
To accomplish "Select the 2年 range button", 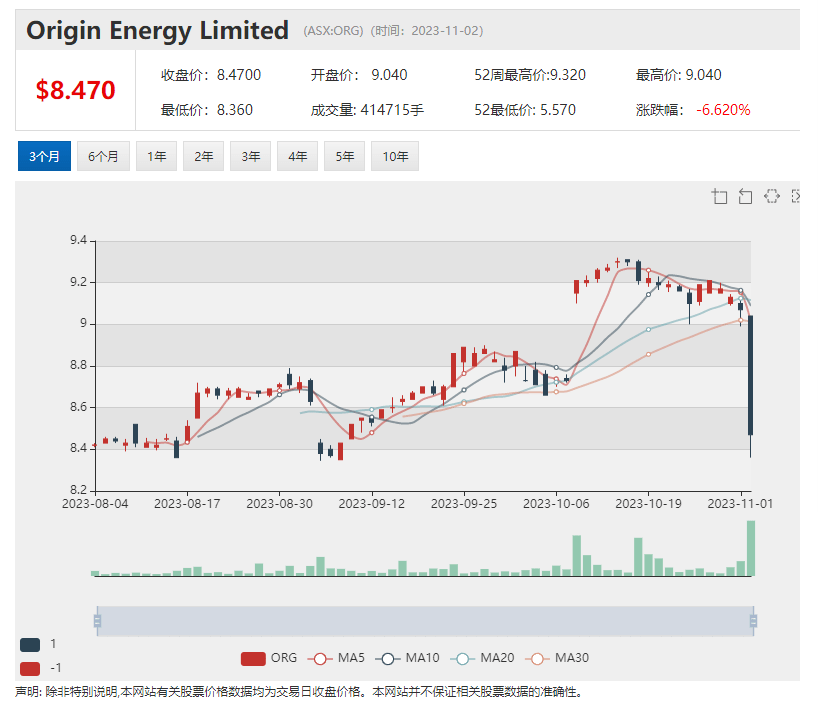I will (204, 156).
